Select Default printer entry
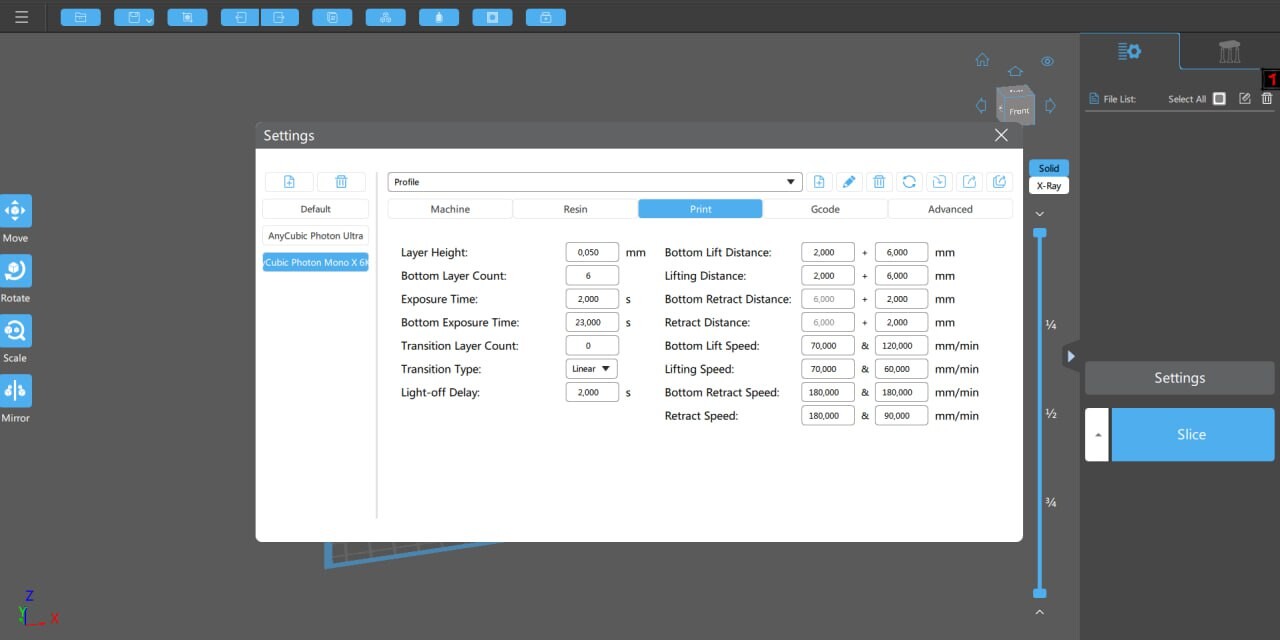 (x=315, y=209)
